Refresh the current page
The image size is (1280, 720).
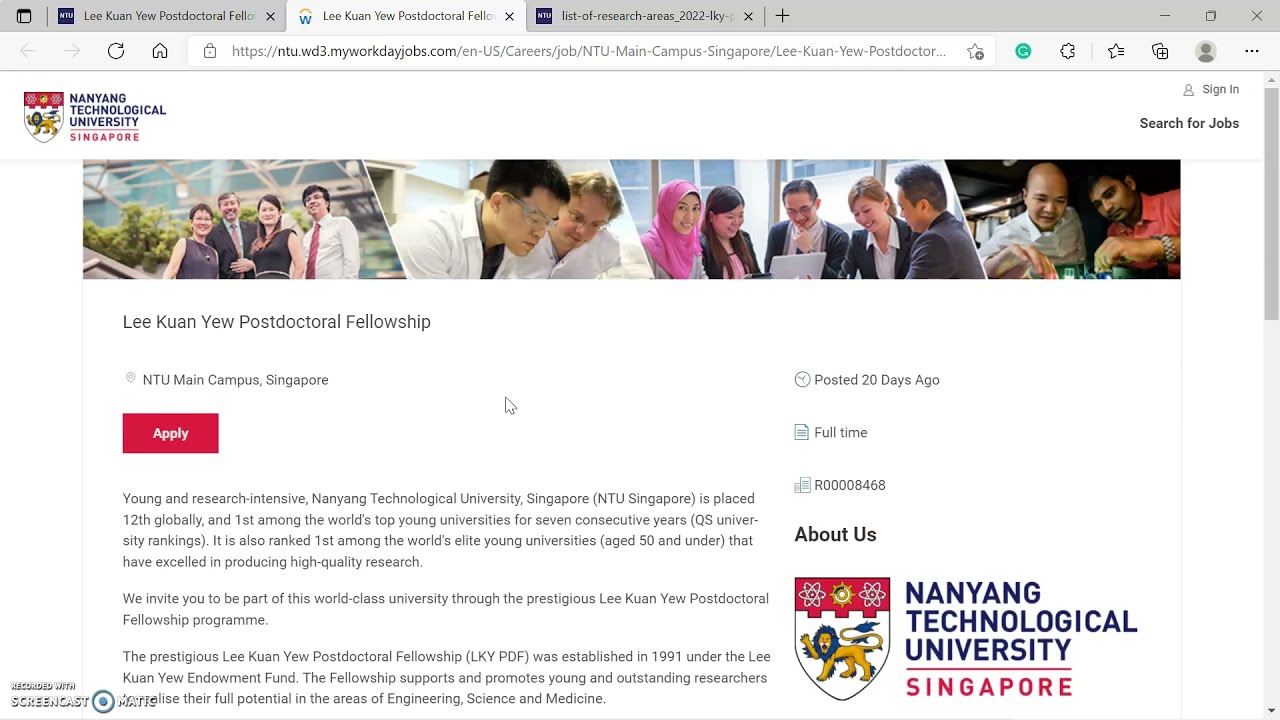coord(116,51)
